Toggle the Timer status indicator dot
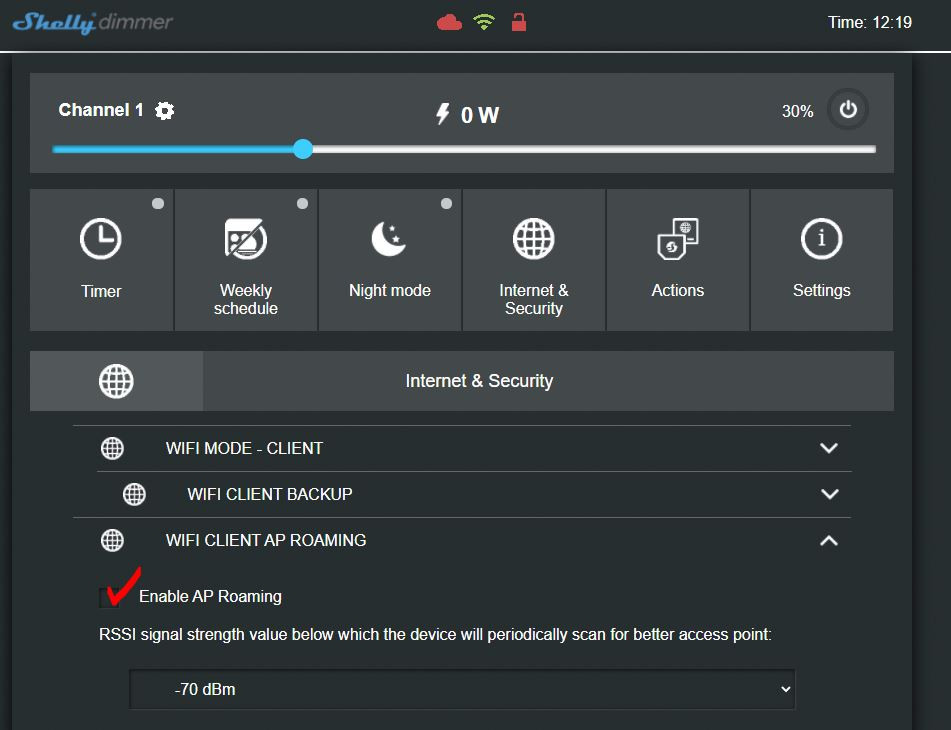The image size is (951, 730). 158,204
